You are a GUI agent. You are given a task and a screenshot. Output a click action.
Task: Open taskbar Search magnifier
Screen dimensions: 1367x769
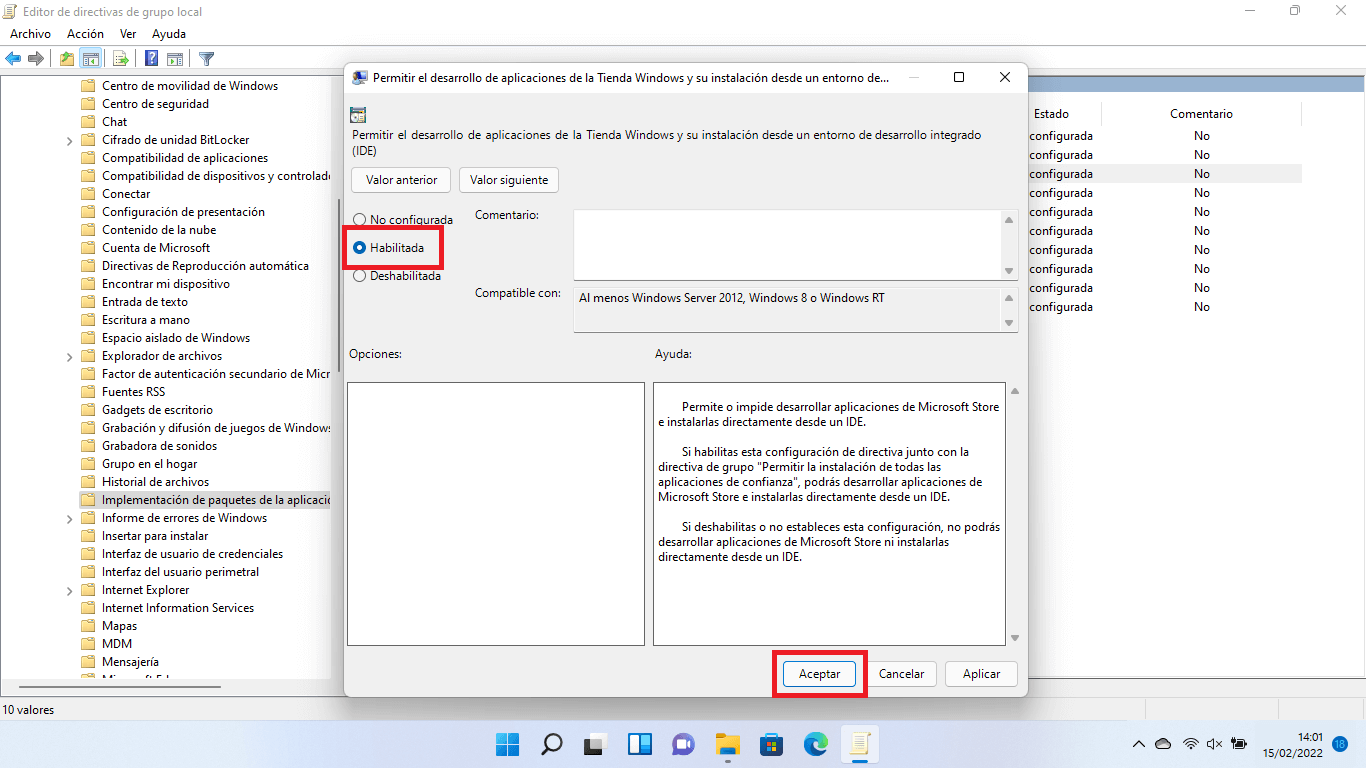point(552,744)
